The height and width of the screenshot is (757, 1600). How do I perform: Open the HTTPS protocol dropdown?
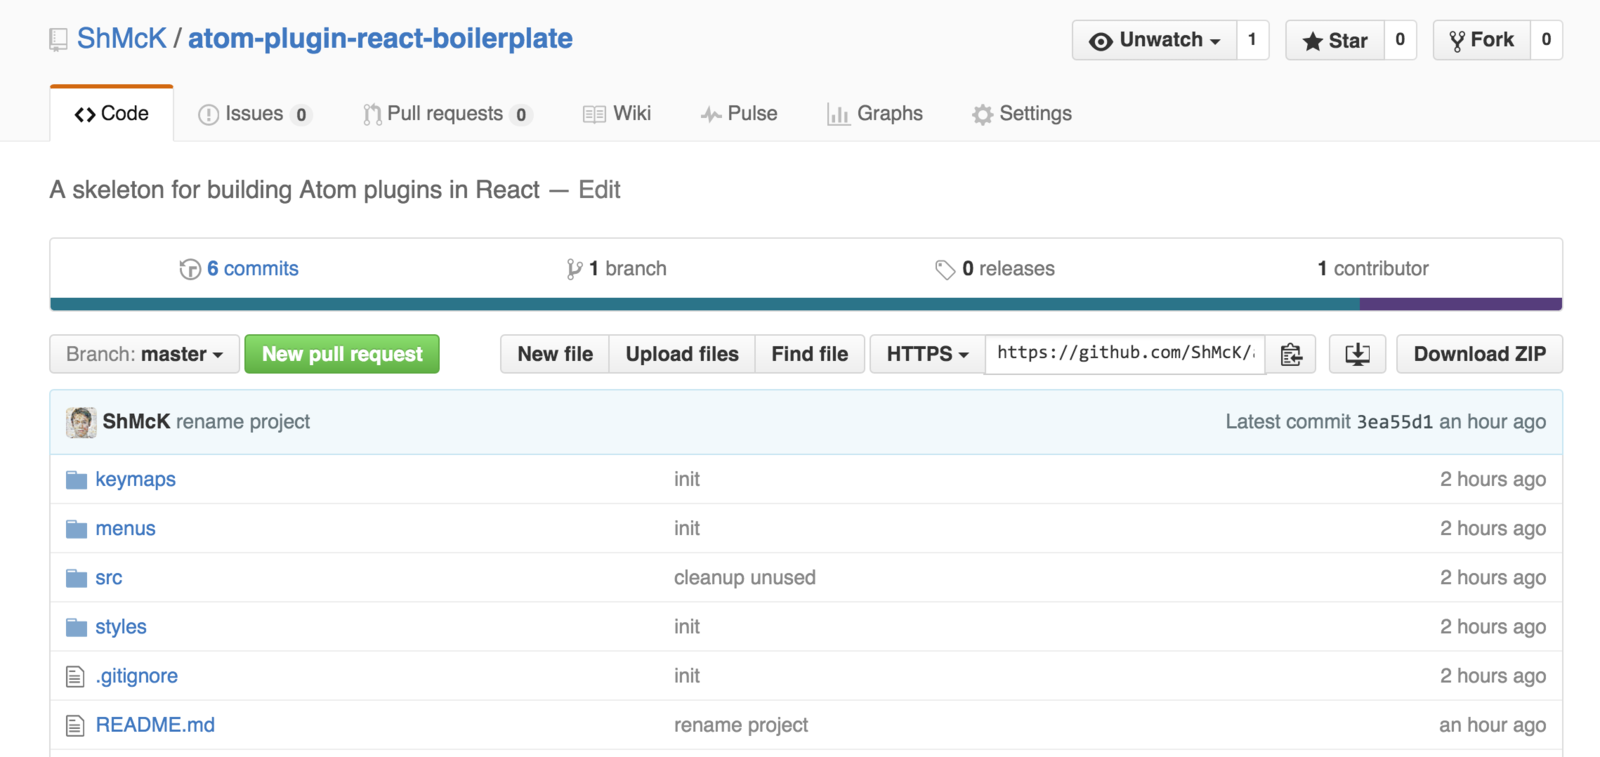(x=927, y=354)
